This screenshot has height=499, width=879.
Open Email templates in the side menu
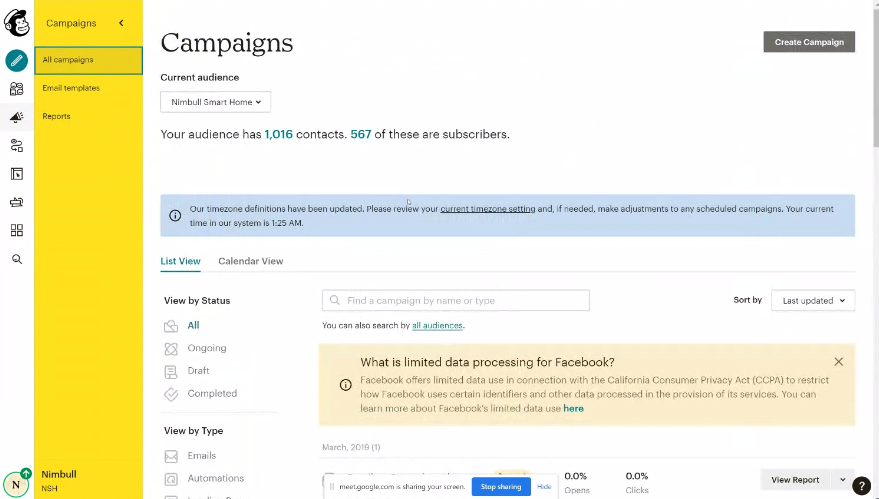coord(71,88)
